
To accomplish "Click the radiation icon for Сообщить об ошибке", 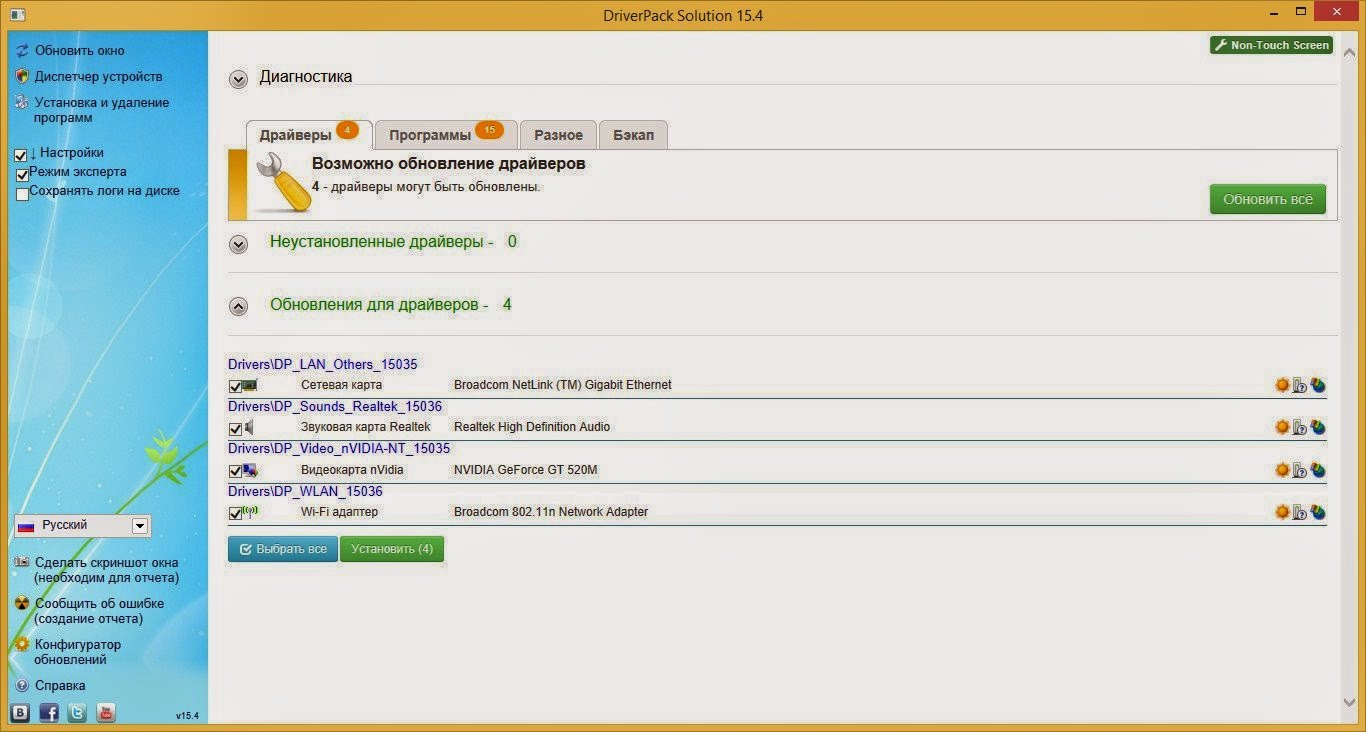I will coord(22,603).
